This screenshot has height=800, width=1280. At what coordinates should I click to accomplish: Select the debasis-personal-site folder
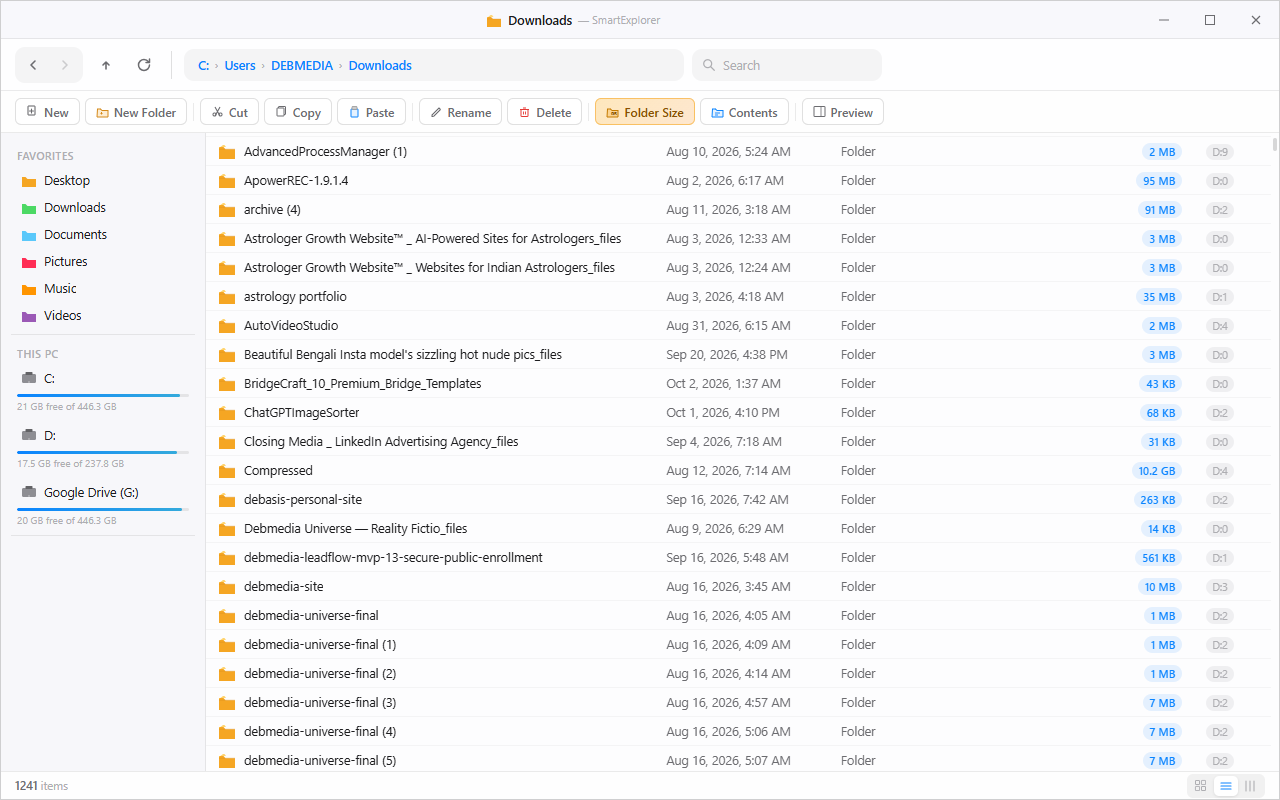click(741, 500)
